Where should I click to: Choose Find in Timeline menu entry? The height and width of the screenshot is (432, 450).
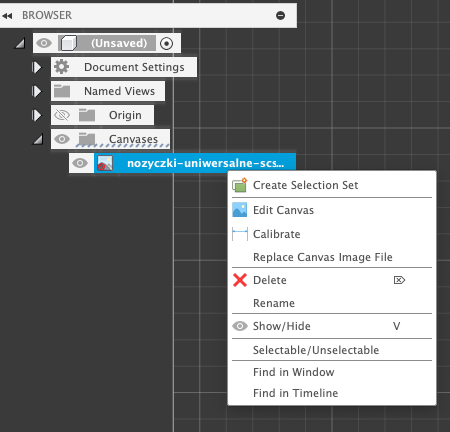click(296, 393)
